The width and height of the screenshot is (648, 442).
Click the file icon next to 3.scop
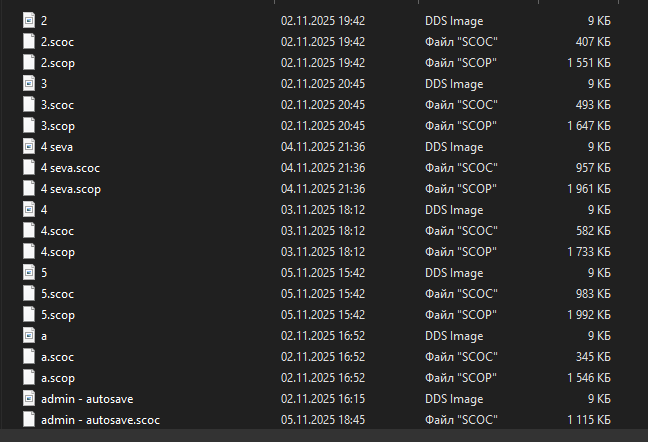pyautogui.click(x=28, y=126)
